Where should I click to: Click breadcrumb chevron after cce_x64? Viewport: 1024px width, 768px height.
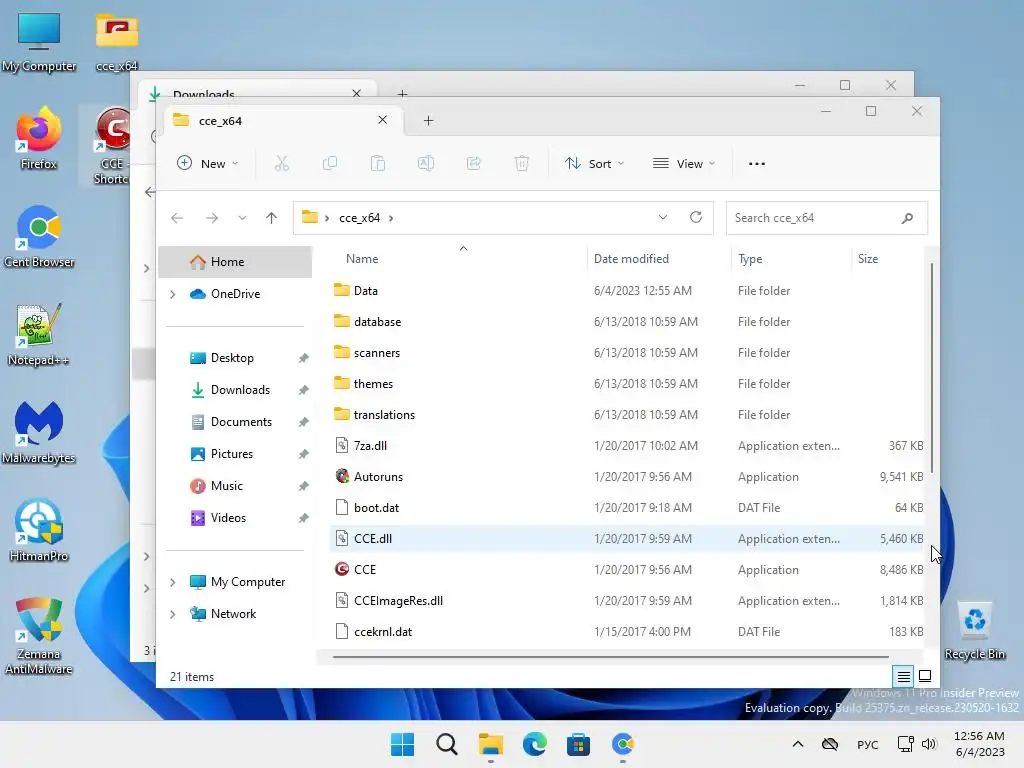pos(391,218)
